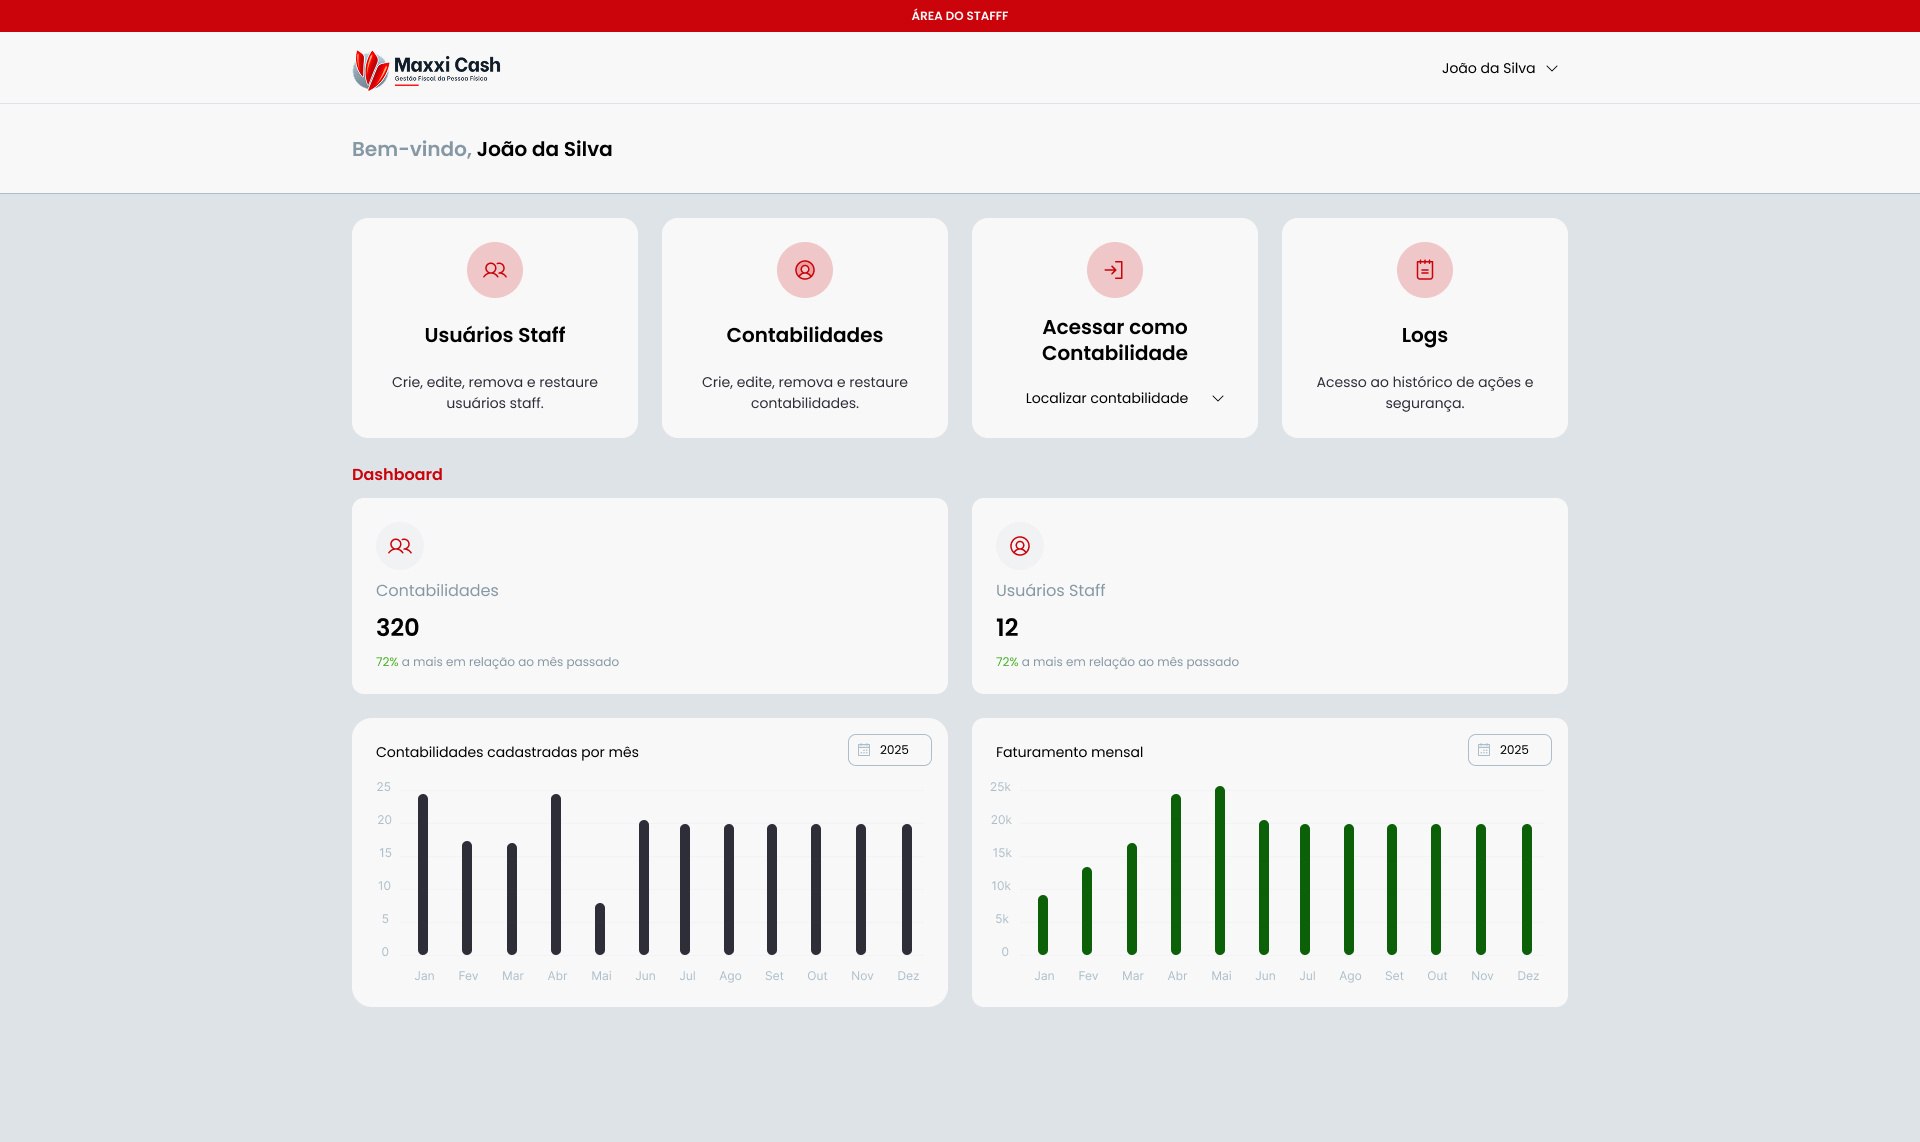Click calendar icon in Faturamento mensal chart
Image resolution: width=1920 pixels, height=1142 pixels.
click(1484, 750)
